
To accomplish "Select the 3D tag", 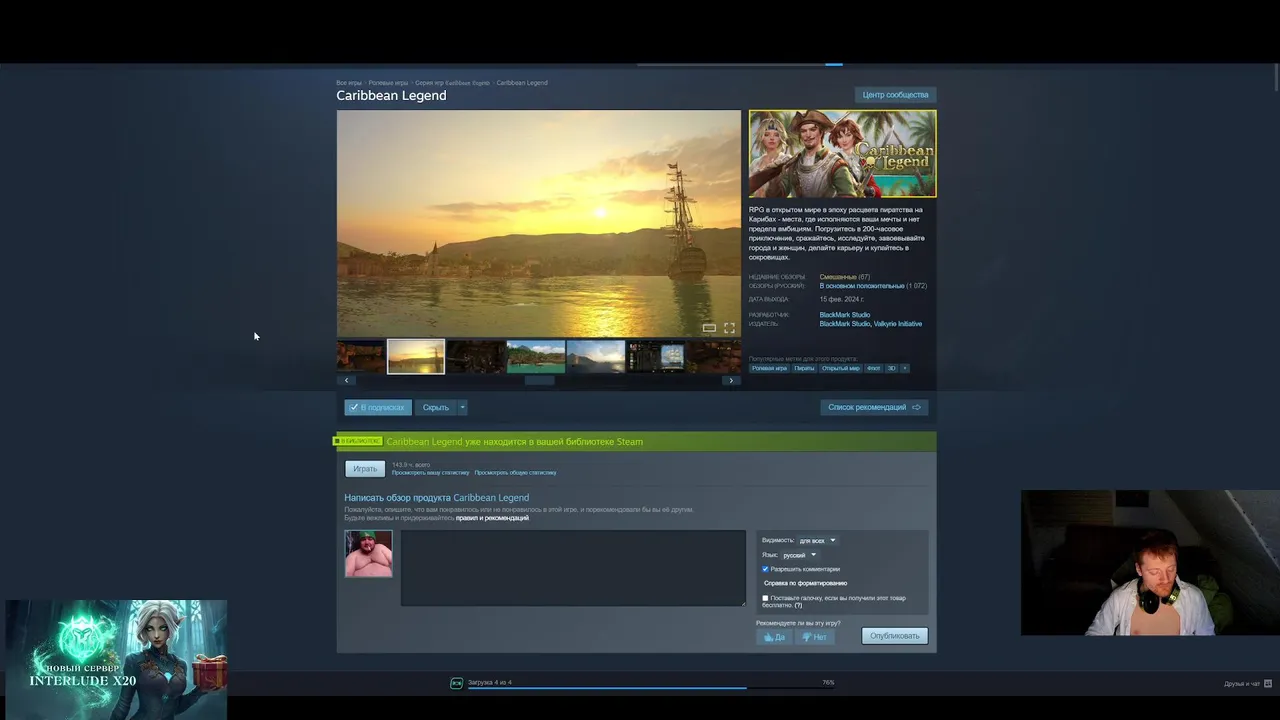I will coord(892,368).
